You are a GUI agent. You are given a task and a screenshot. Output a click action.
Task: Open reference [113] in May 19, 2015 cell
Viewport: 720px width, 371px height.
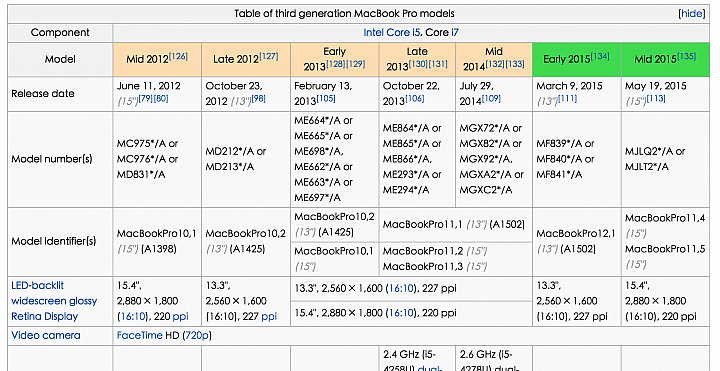[x=656, y=98]
